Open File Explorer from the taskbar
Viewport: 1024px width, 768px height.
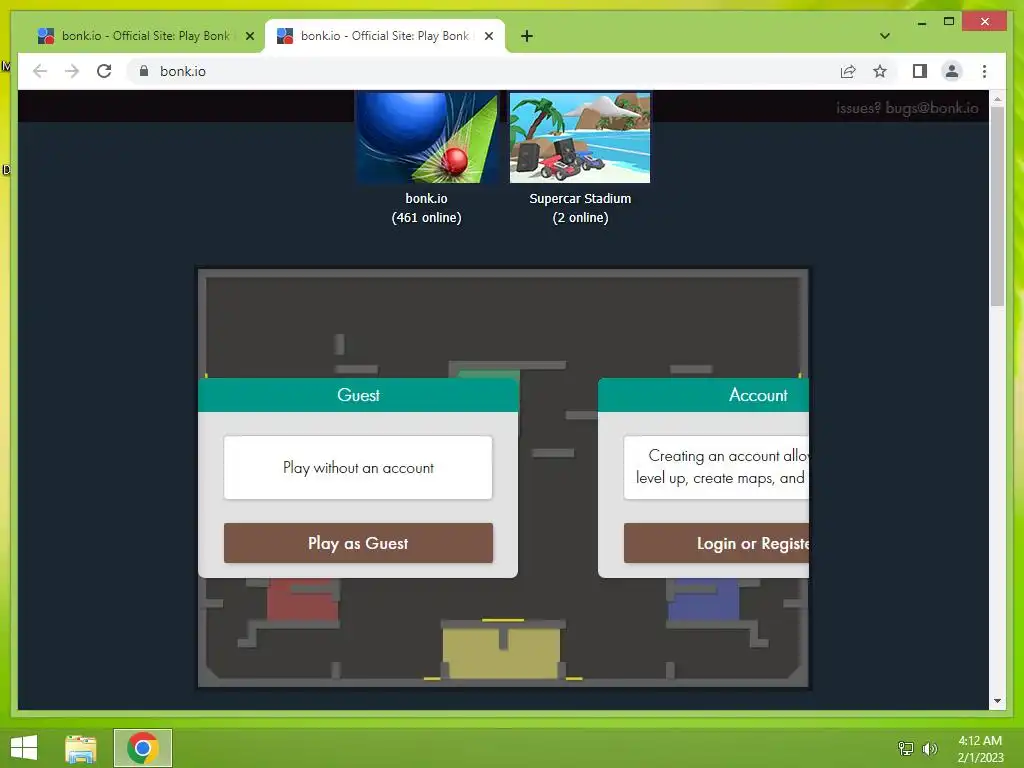[81, 748]
